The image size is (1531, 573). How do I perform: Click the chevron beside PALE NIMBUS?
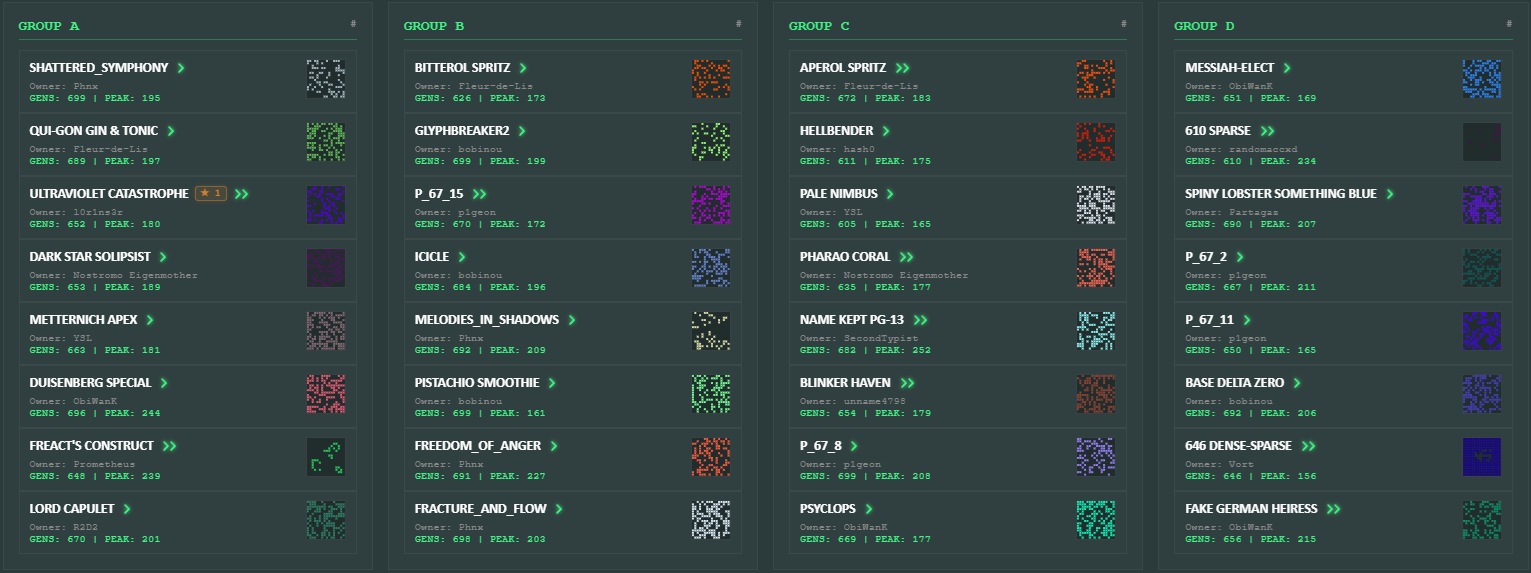click(890, 194)
